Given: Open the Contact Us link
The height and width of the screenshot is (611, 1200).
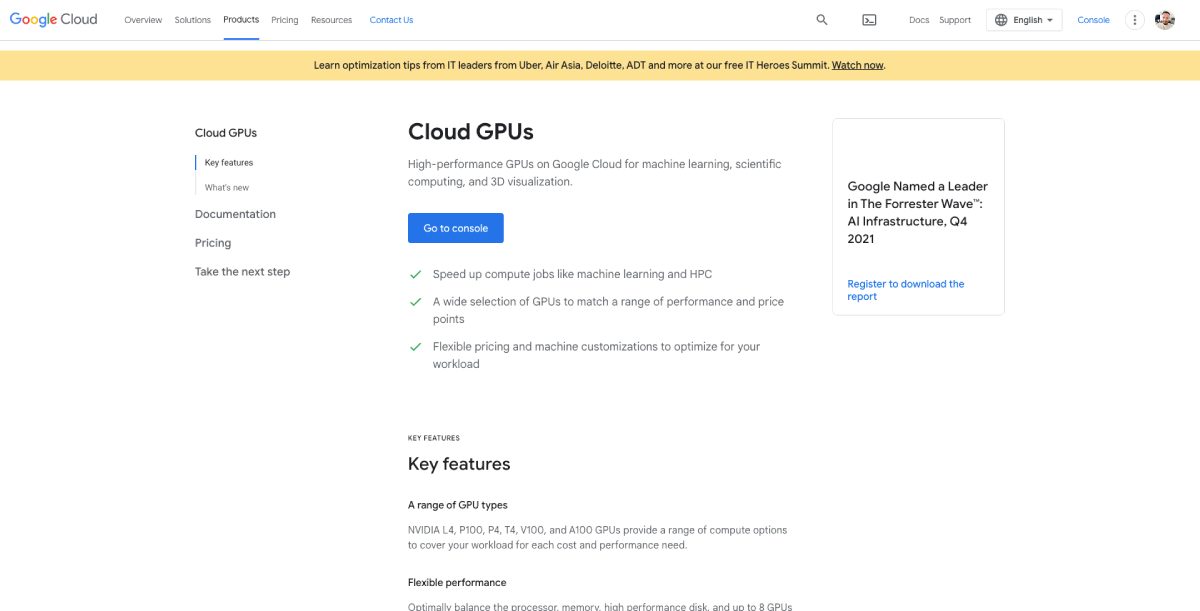Looking at the screenshot, I should coord(391,19).
